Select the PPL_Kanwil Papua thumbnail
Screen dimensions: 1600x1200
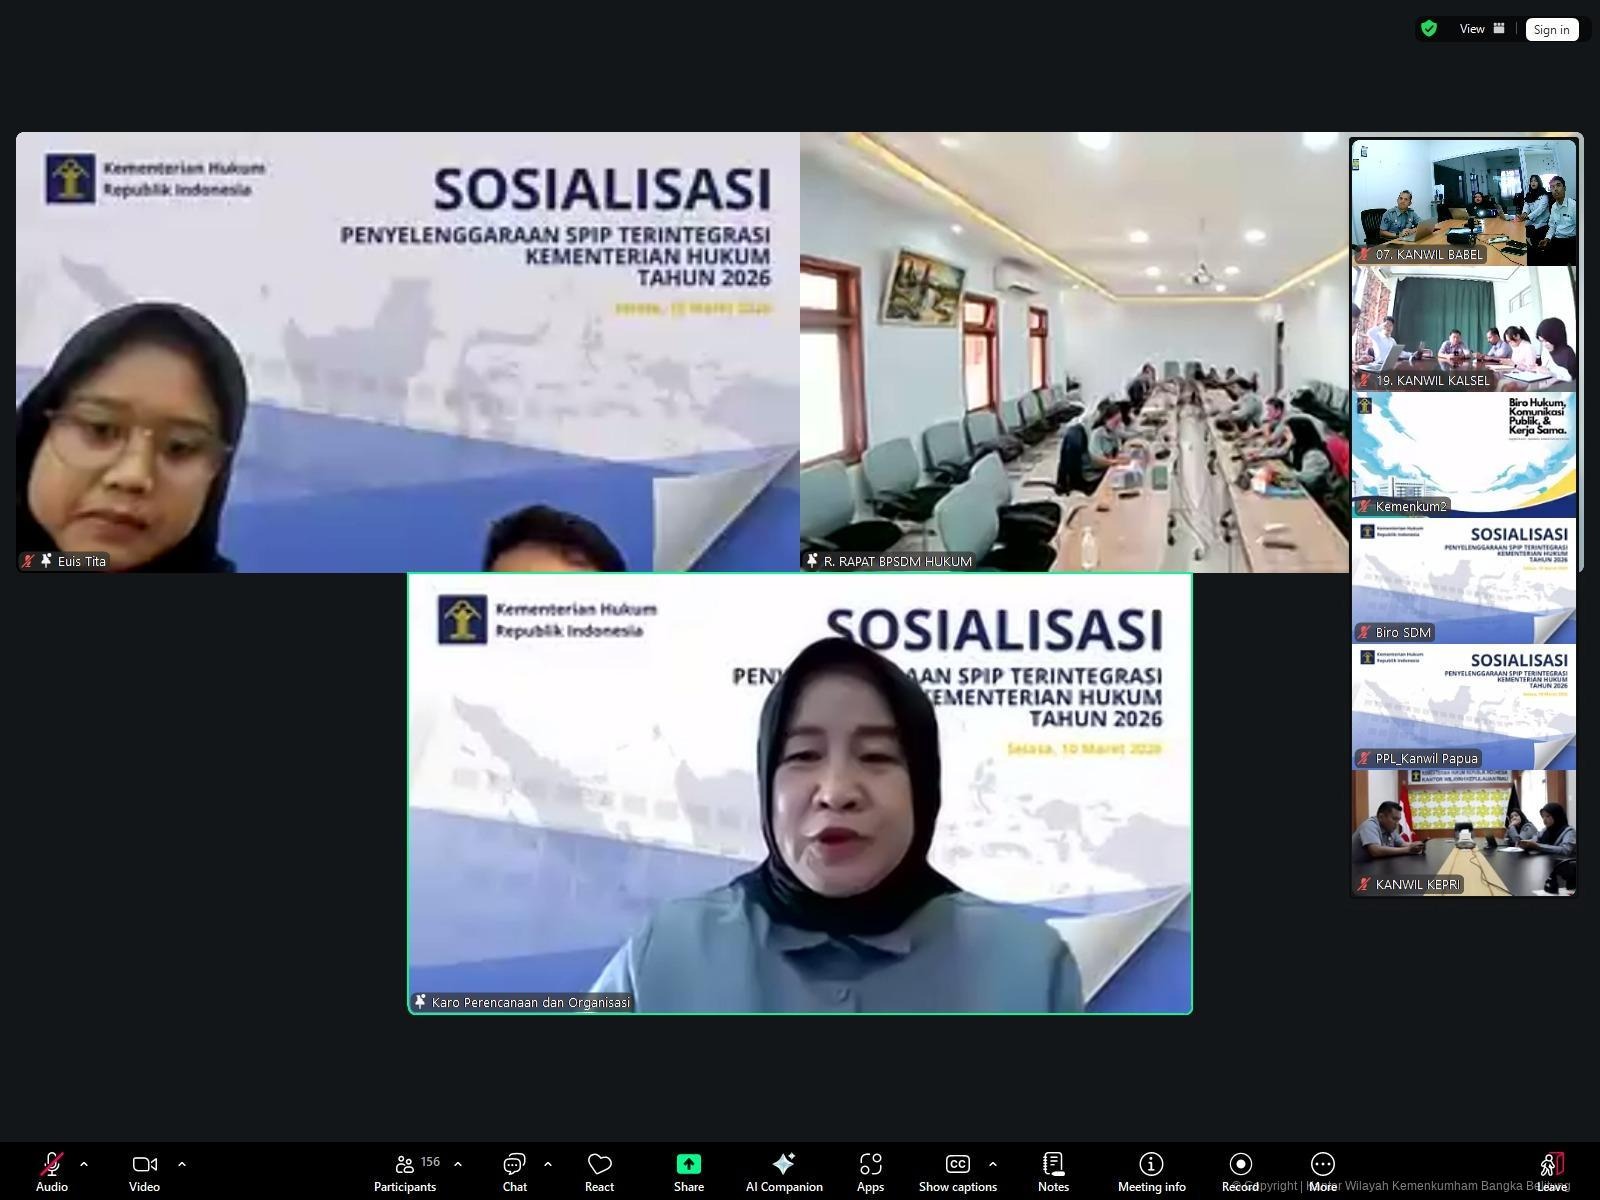point(1464,706)
